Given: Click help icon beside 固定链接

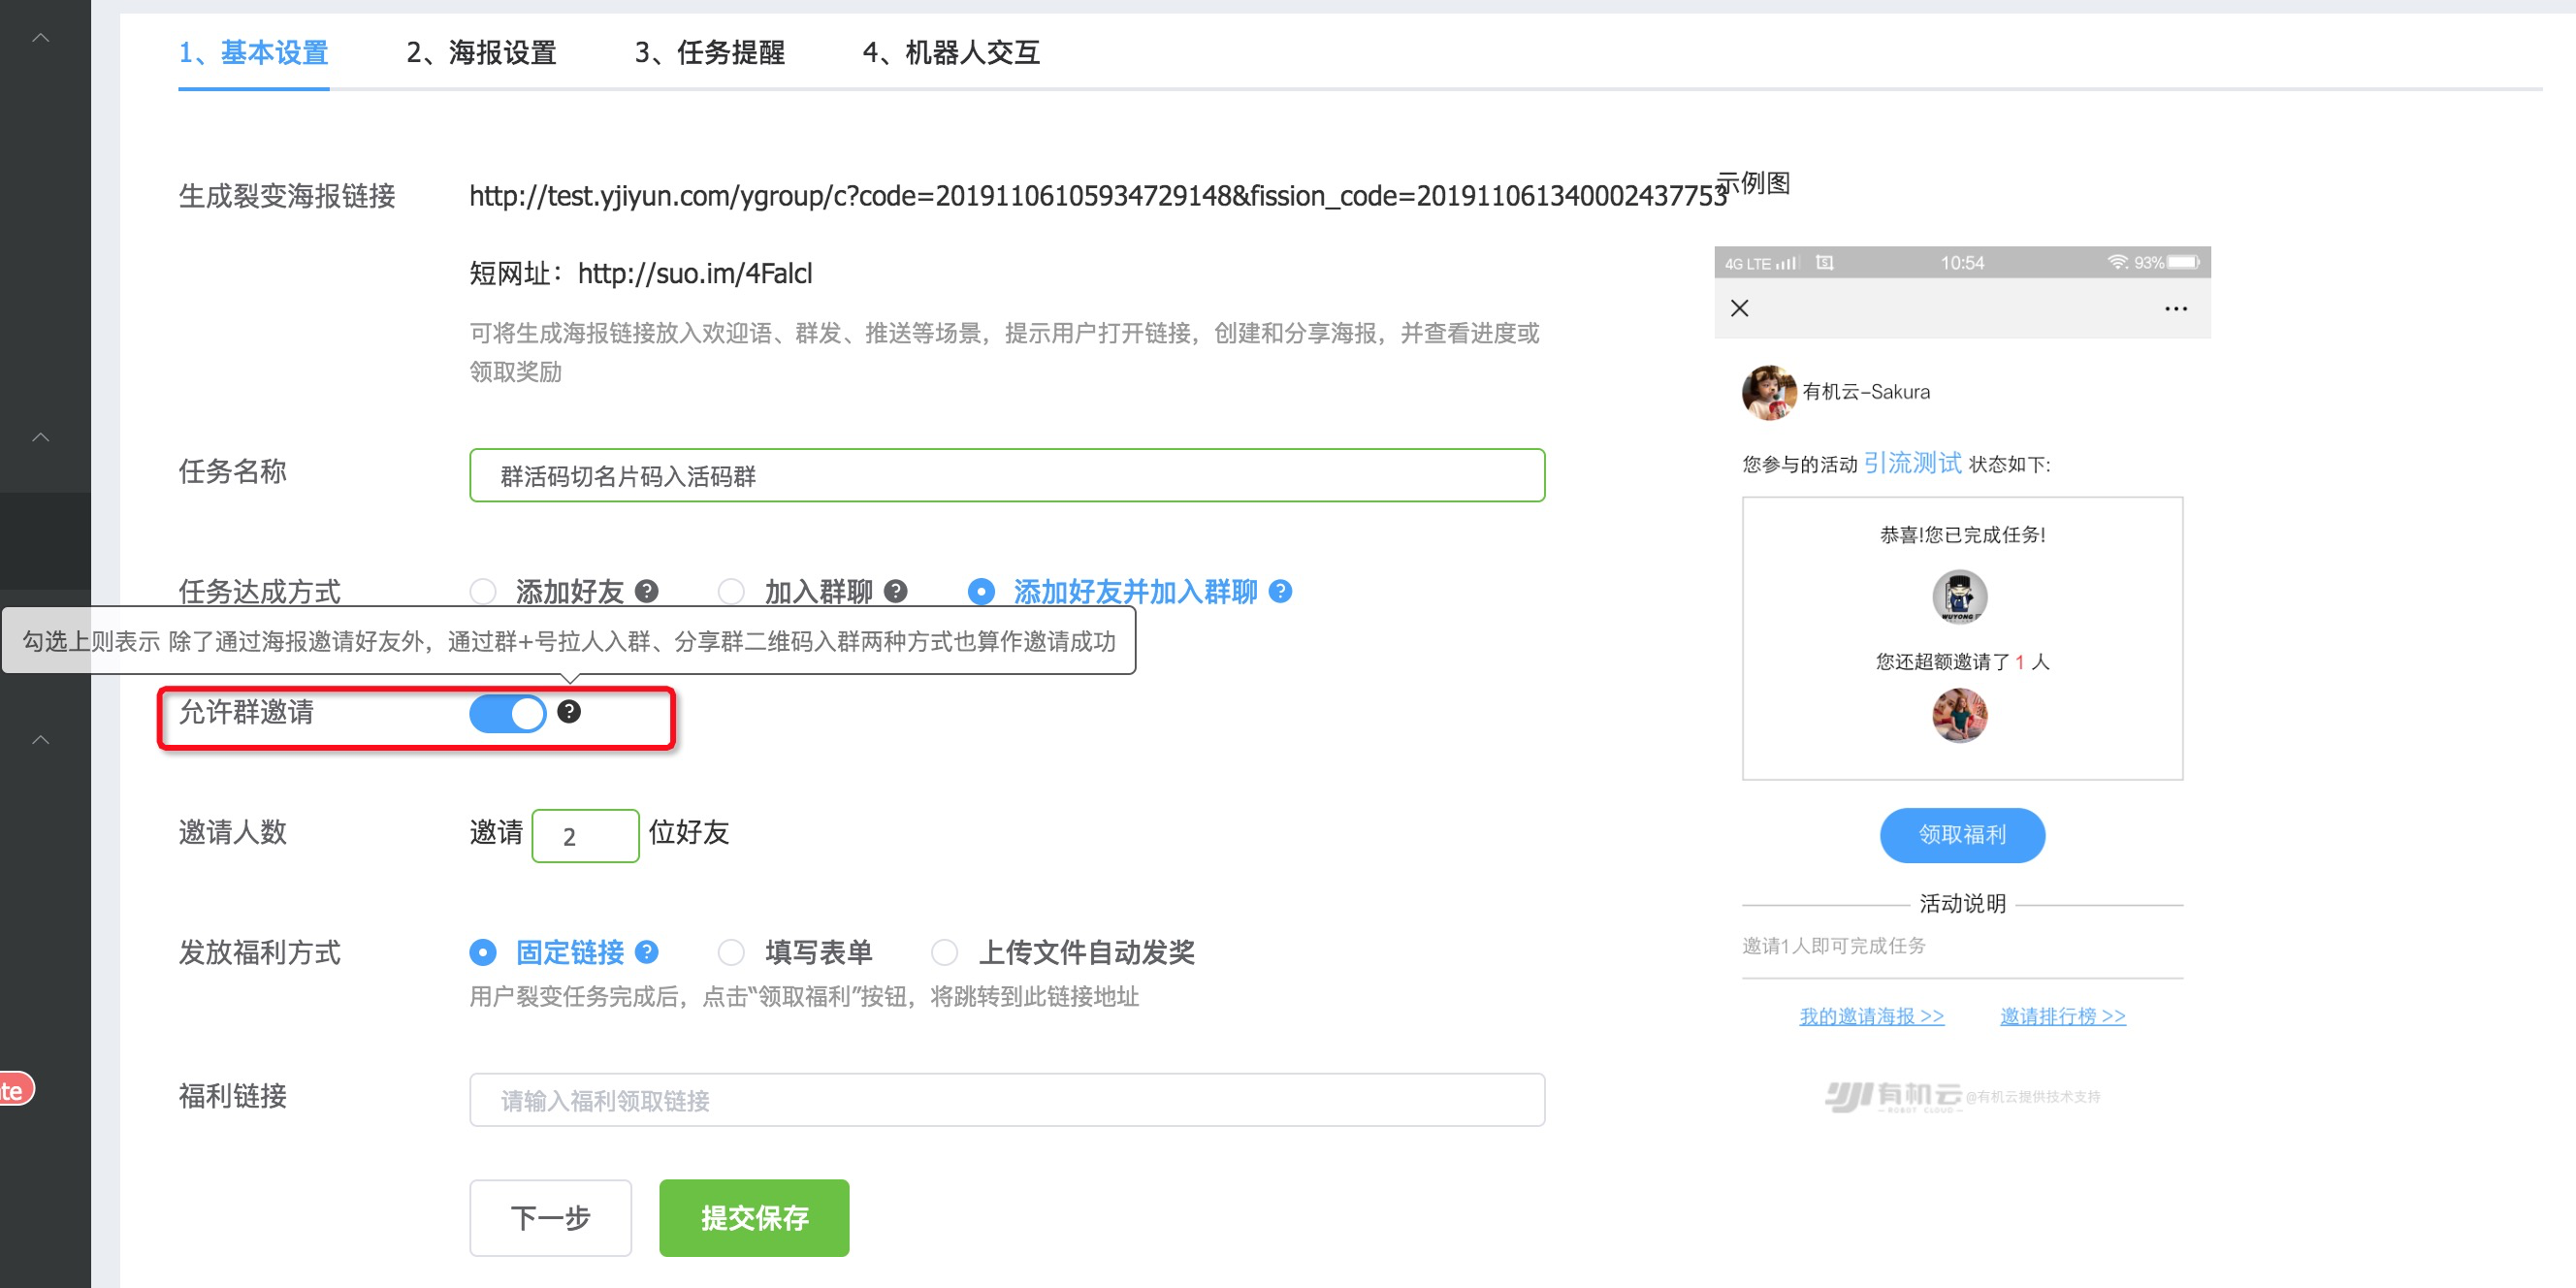Looking at the screenshot, I should (x=647, y=951).
